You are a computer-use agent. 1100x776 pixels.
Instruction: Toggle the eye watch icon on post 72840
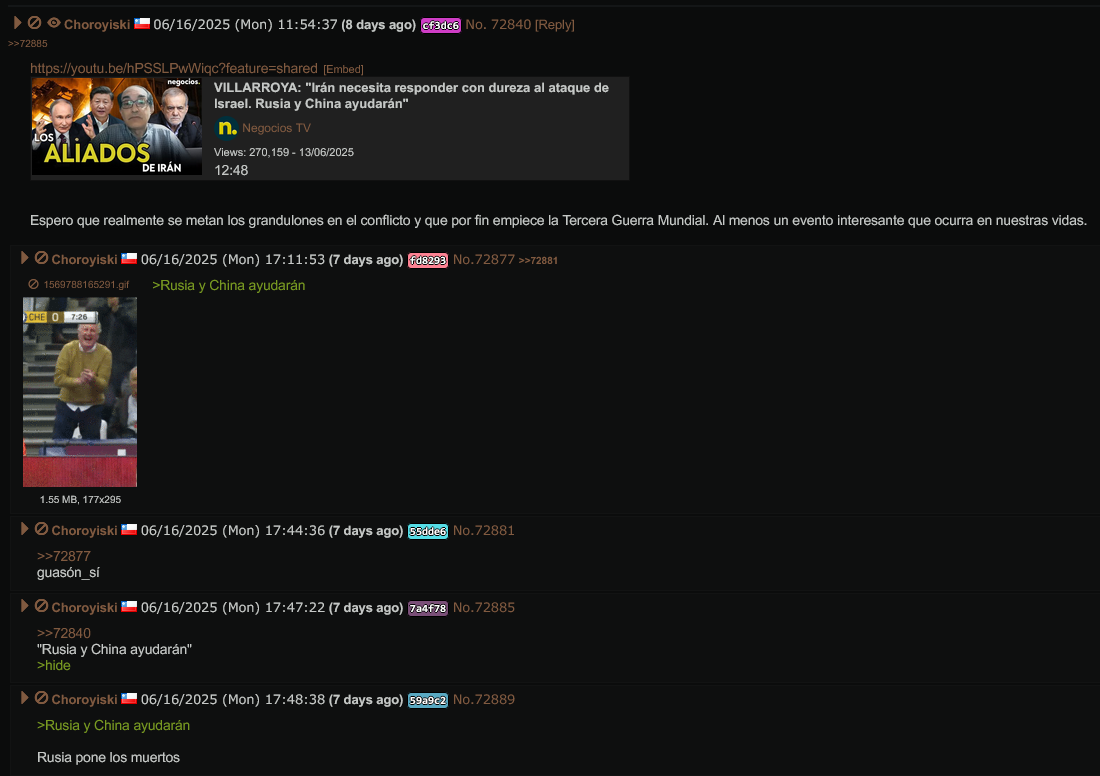pos(53,22)
